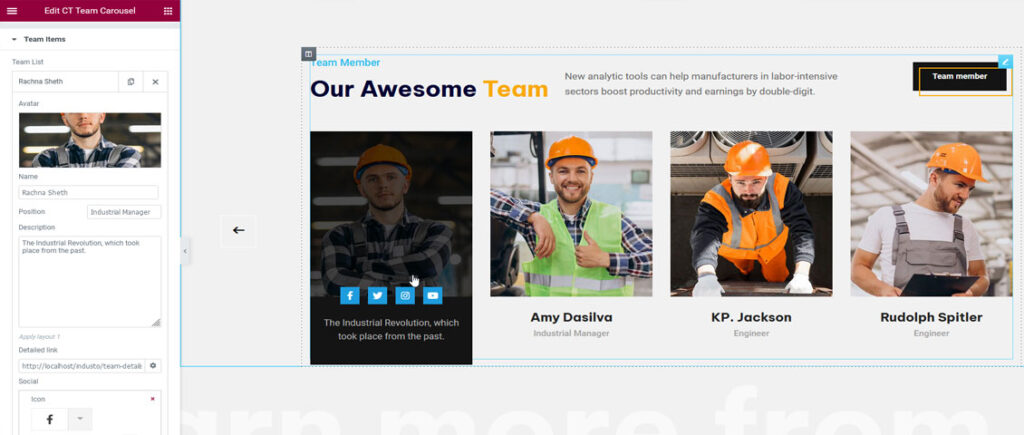Open the social icon picker dropdown
This screenshot has height=435, width=1024.
click(78, 419)
